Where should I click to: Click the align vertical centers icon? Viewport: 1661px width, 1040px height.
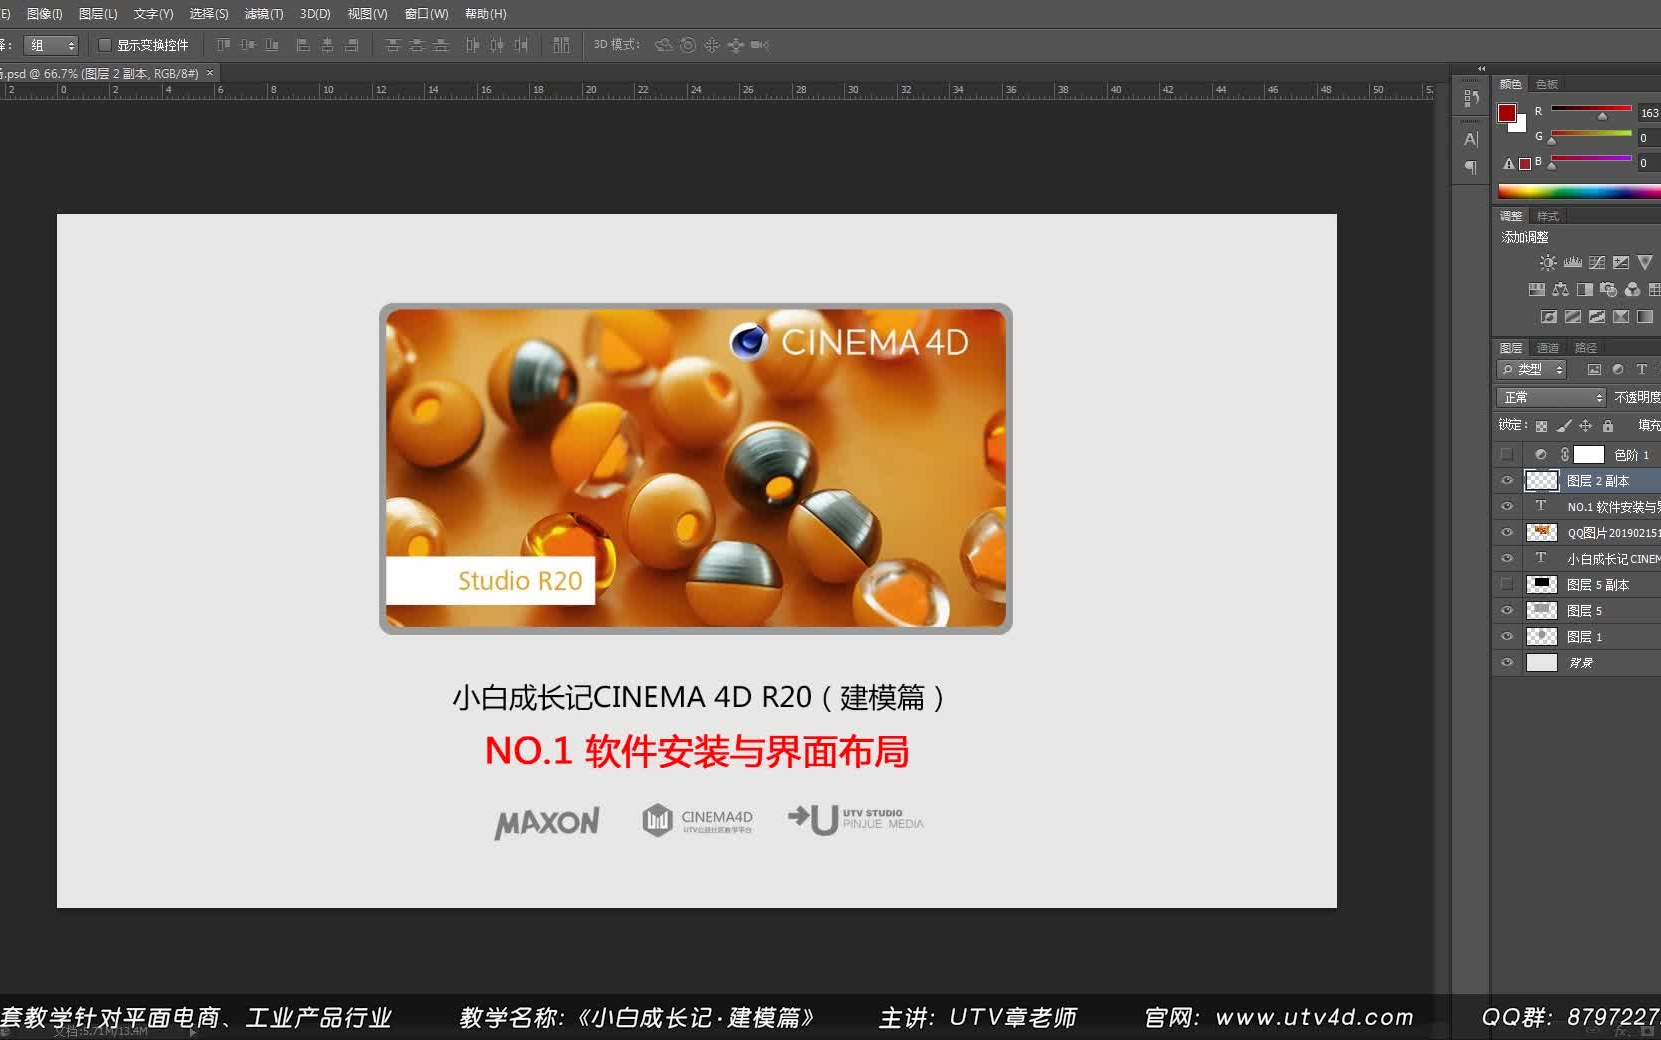[x=247, y=45]
